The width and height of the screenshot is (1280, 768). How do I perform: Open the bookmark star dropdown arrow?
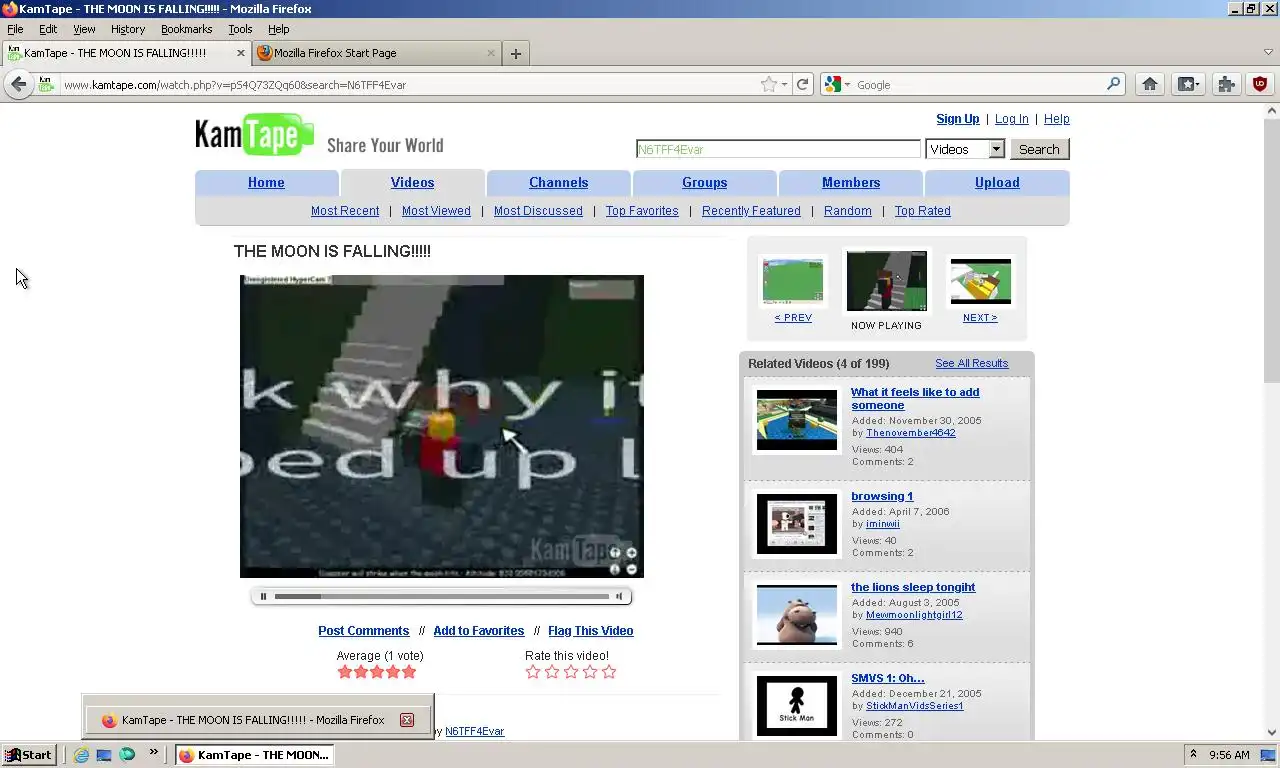coord(784,85)
